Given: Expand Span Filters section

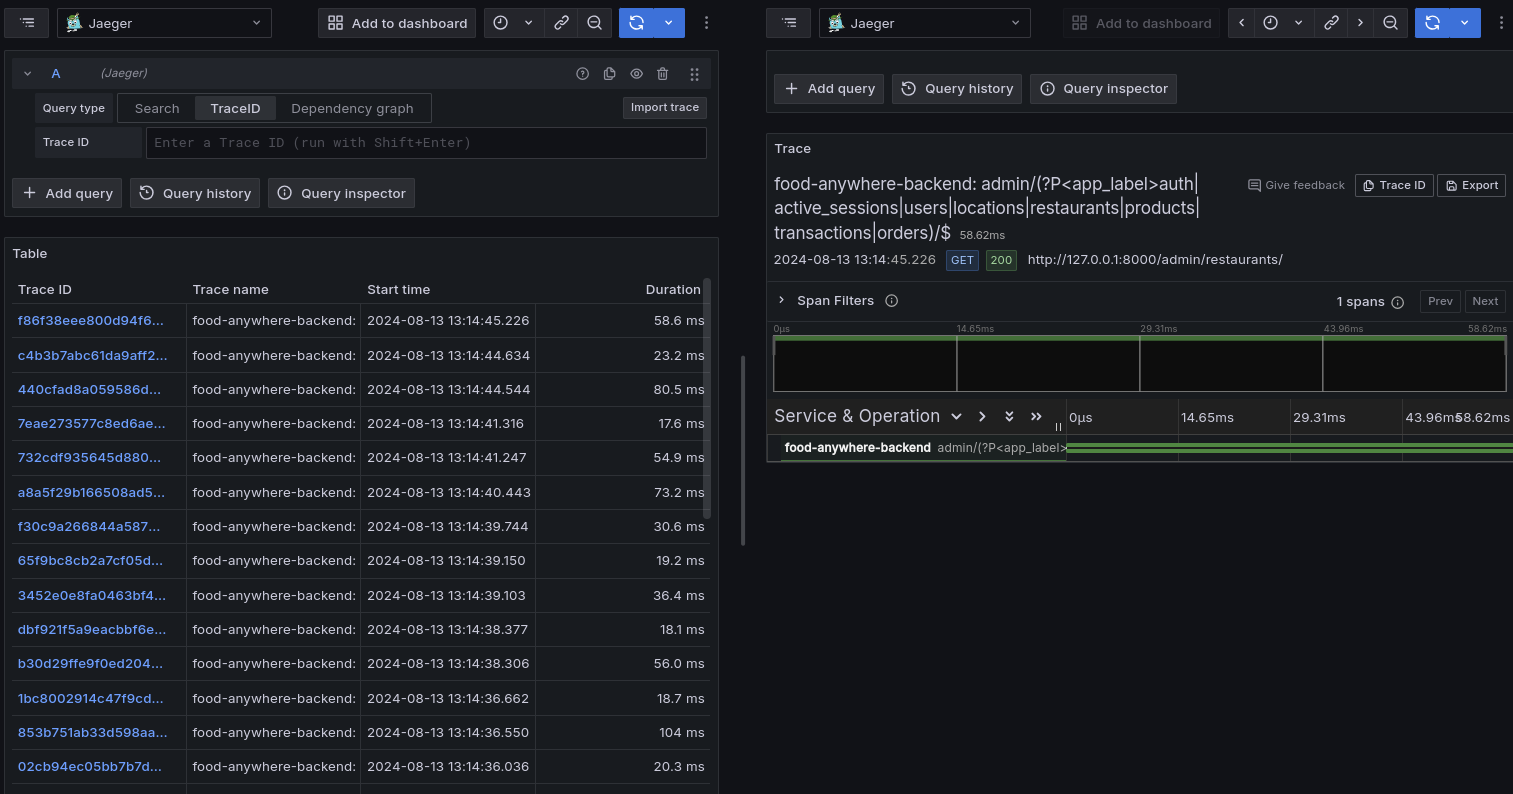Looking at the screenshot, I should pyautogui.click(x=782, y=301).
